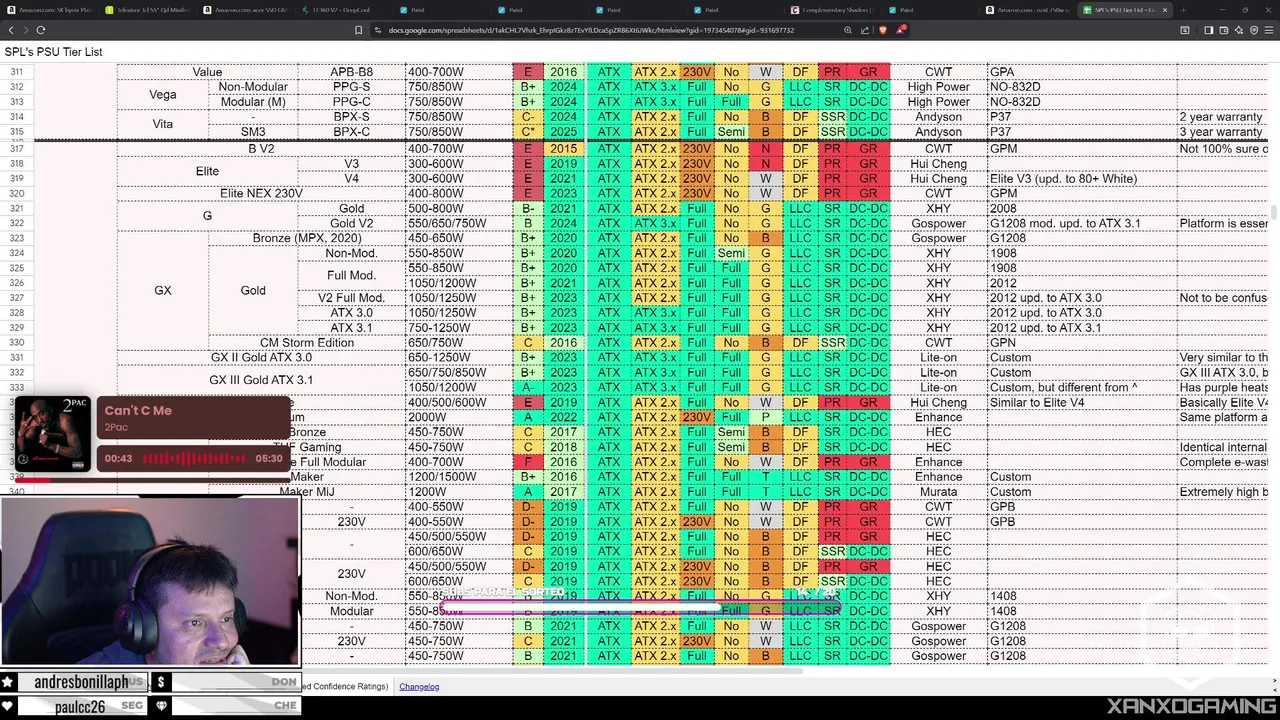Click the star icon beside andresbonillaph

[8, 682]
